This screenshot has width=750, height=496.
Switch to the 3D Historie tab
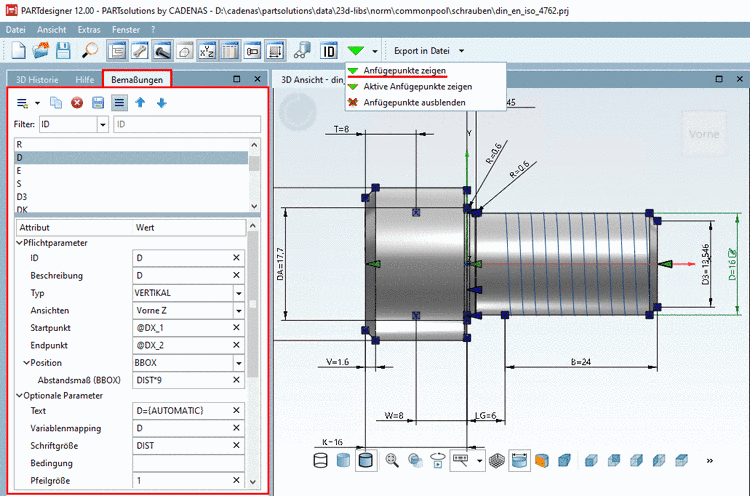tap(37, 78)
